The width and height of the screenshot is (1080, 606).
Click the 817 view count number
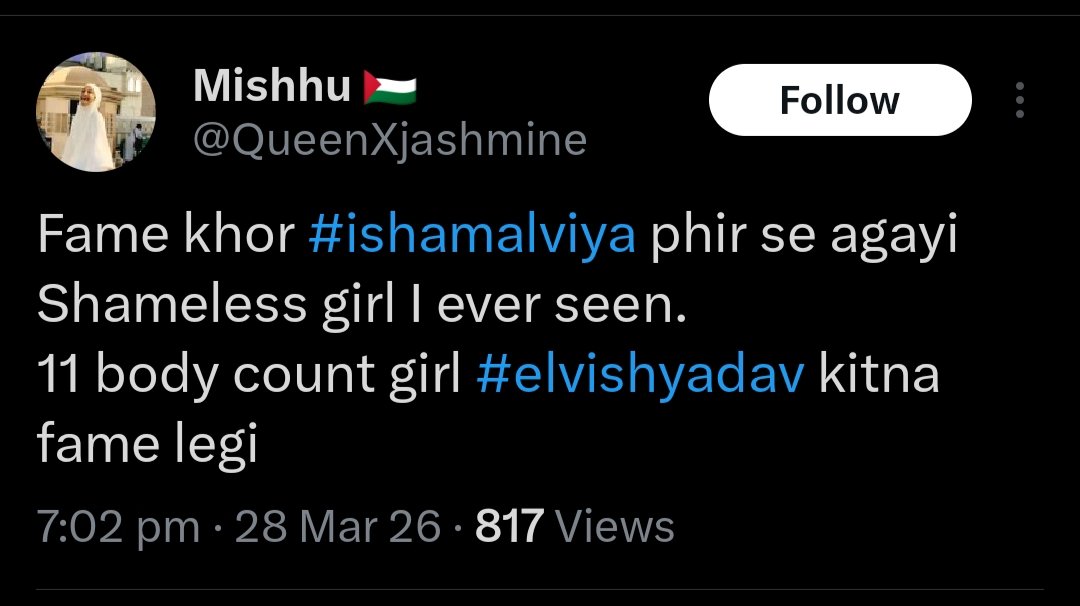(509, 526)
